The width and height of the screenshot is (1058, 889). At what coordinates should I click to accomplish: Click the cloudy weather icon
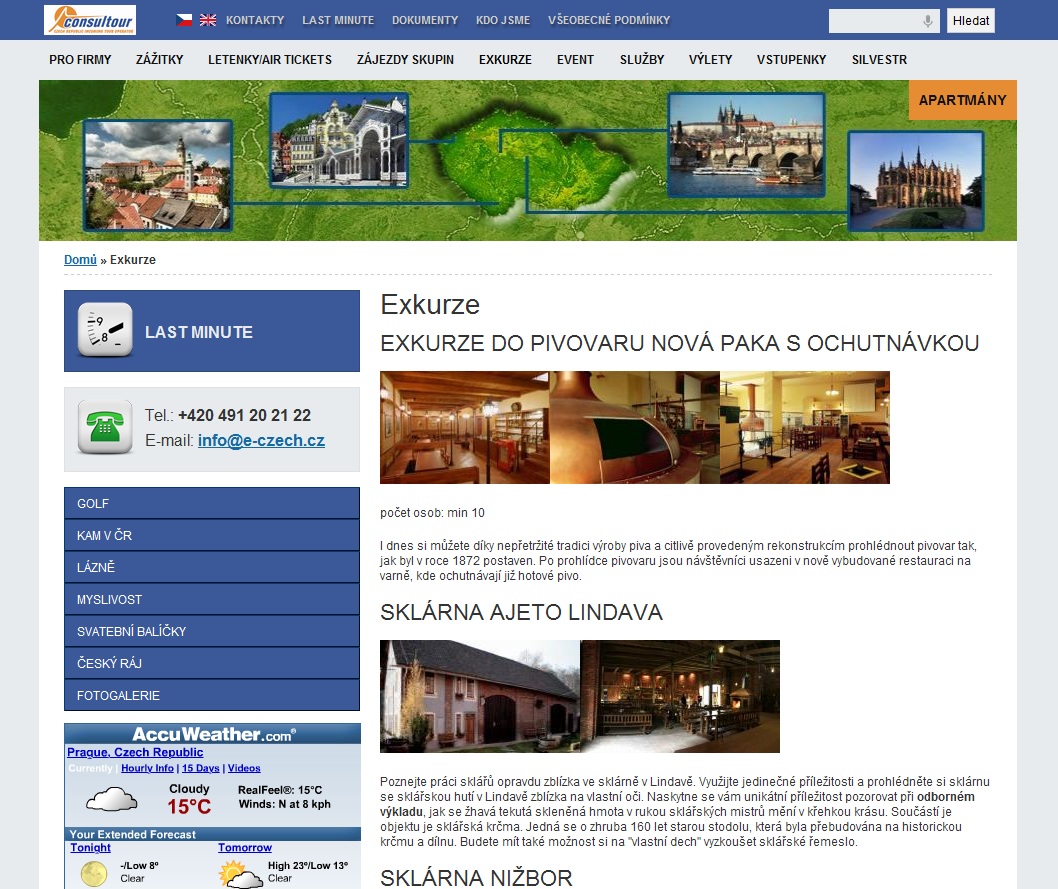pyautogui.click(x=111, y=799)
